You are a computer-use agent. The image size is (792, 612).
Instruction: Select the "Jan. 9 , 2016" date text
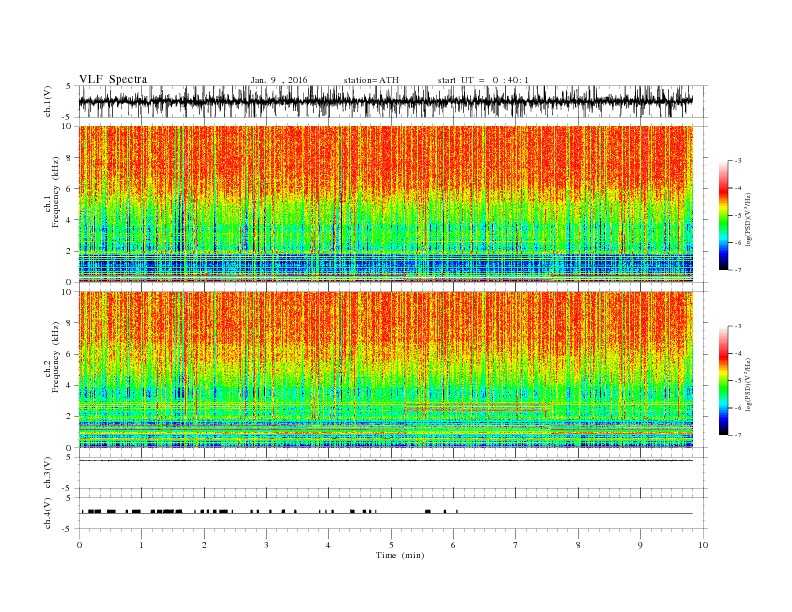(x=279, y=80)
